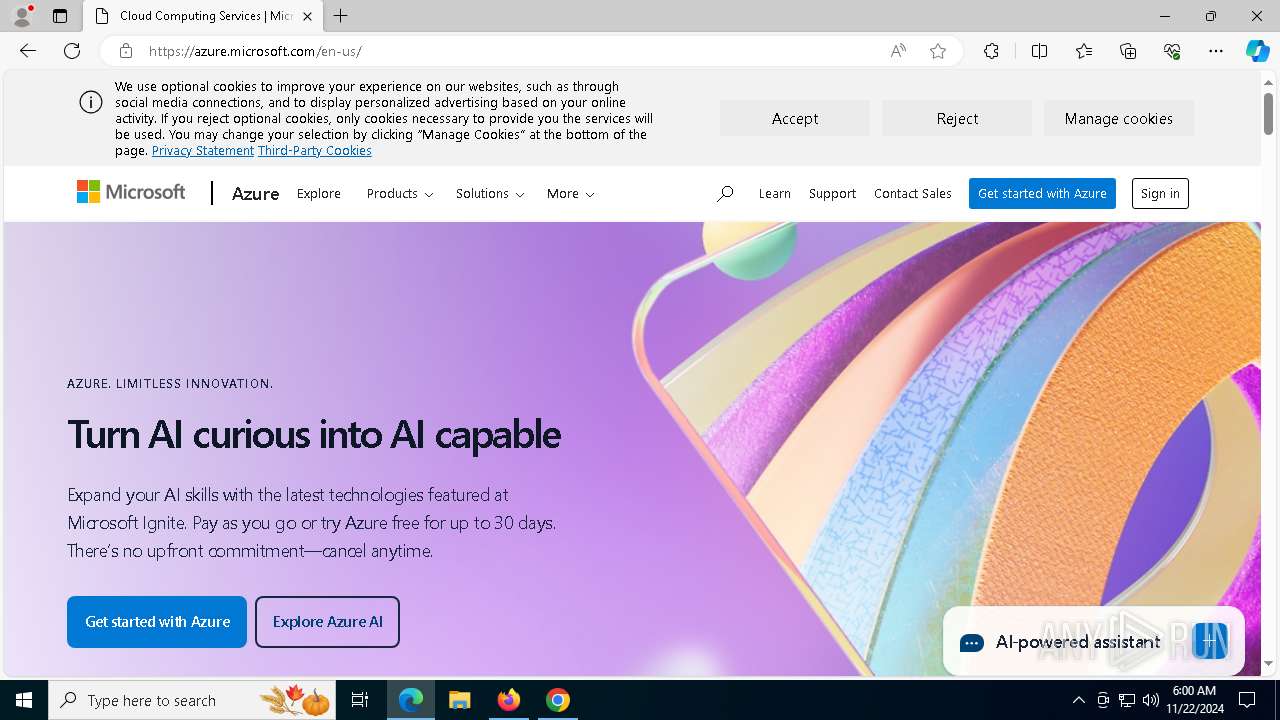Click the Azure brand link
This screenshot has height=720, width=1280.
coord(255,194)
